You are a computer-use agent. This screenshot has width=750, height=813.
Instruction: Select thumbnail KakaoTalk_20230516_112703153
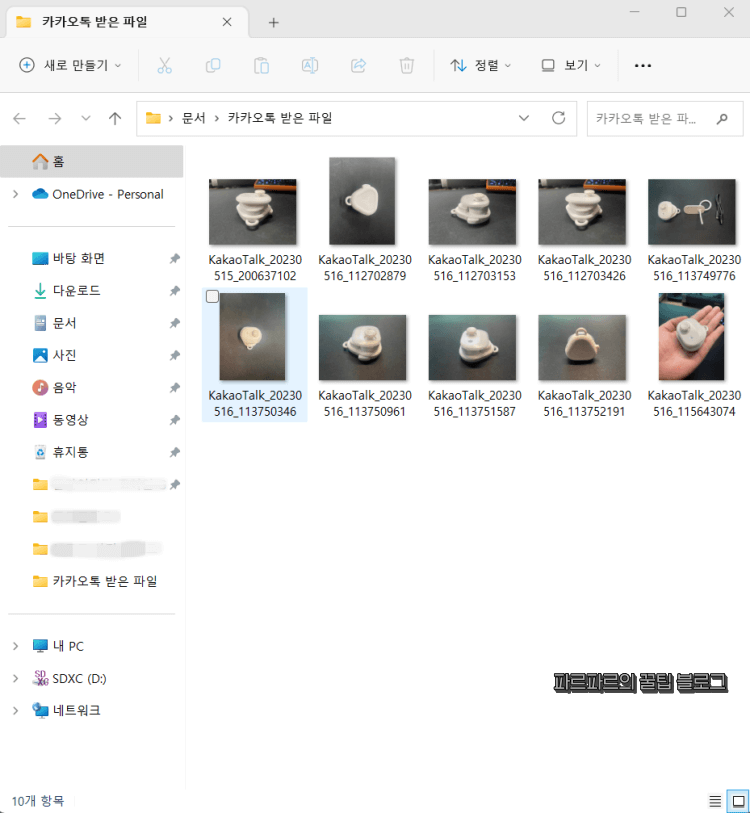[472, 212]
